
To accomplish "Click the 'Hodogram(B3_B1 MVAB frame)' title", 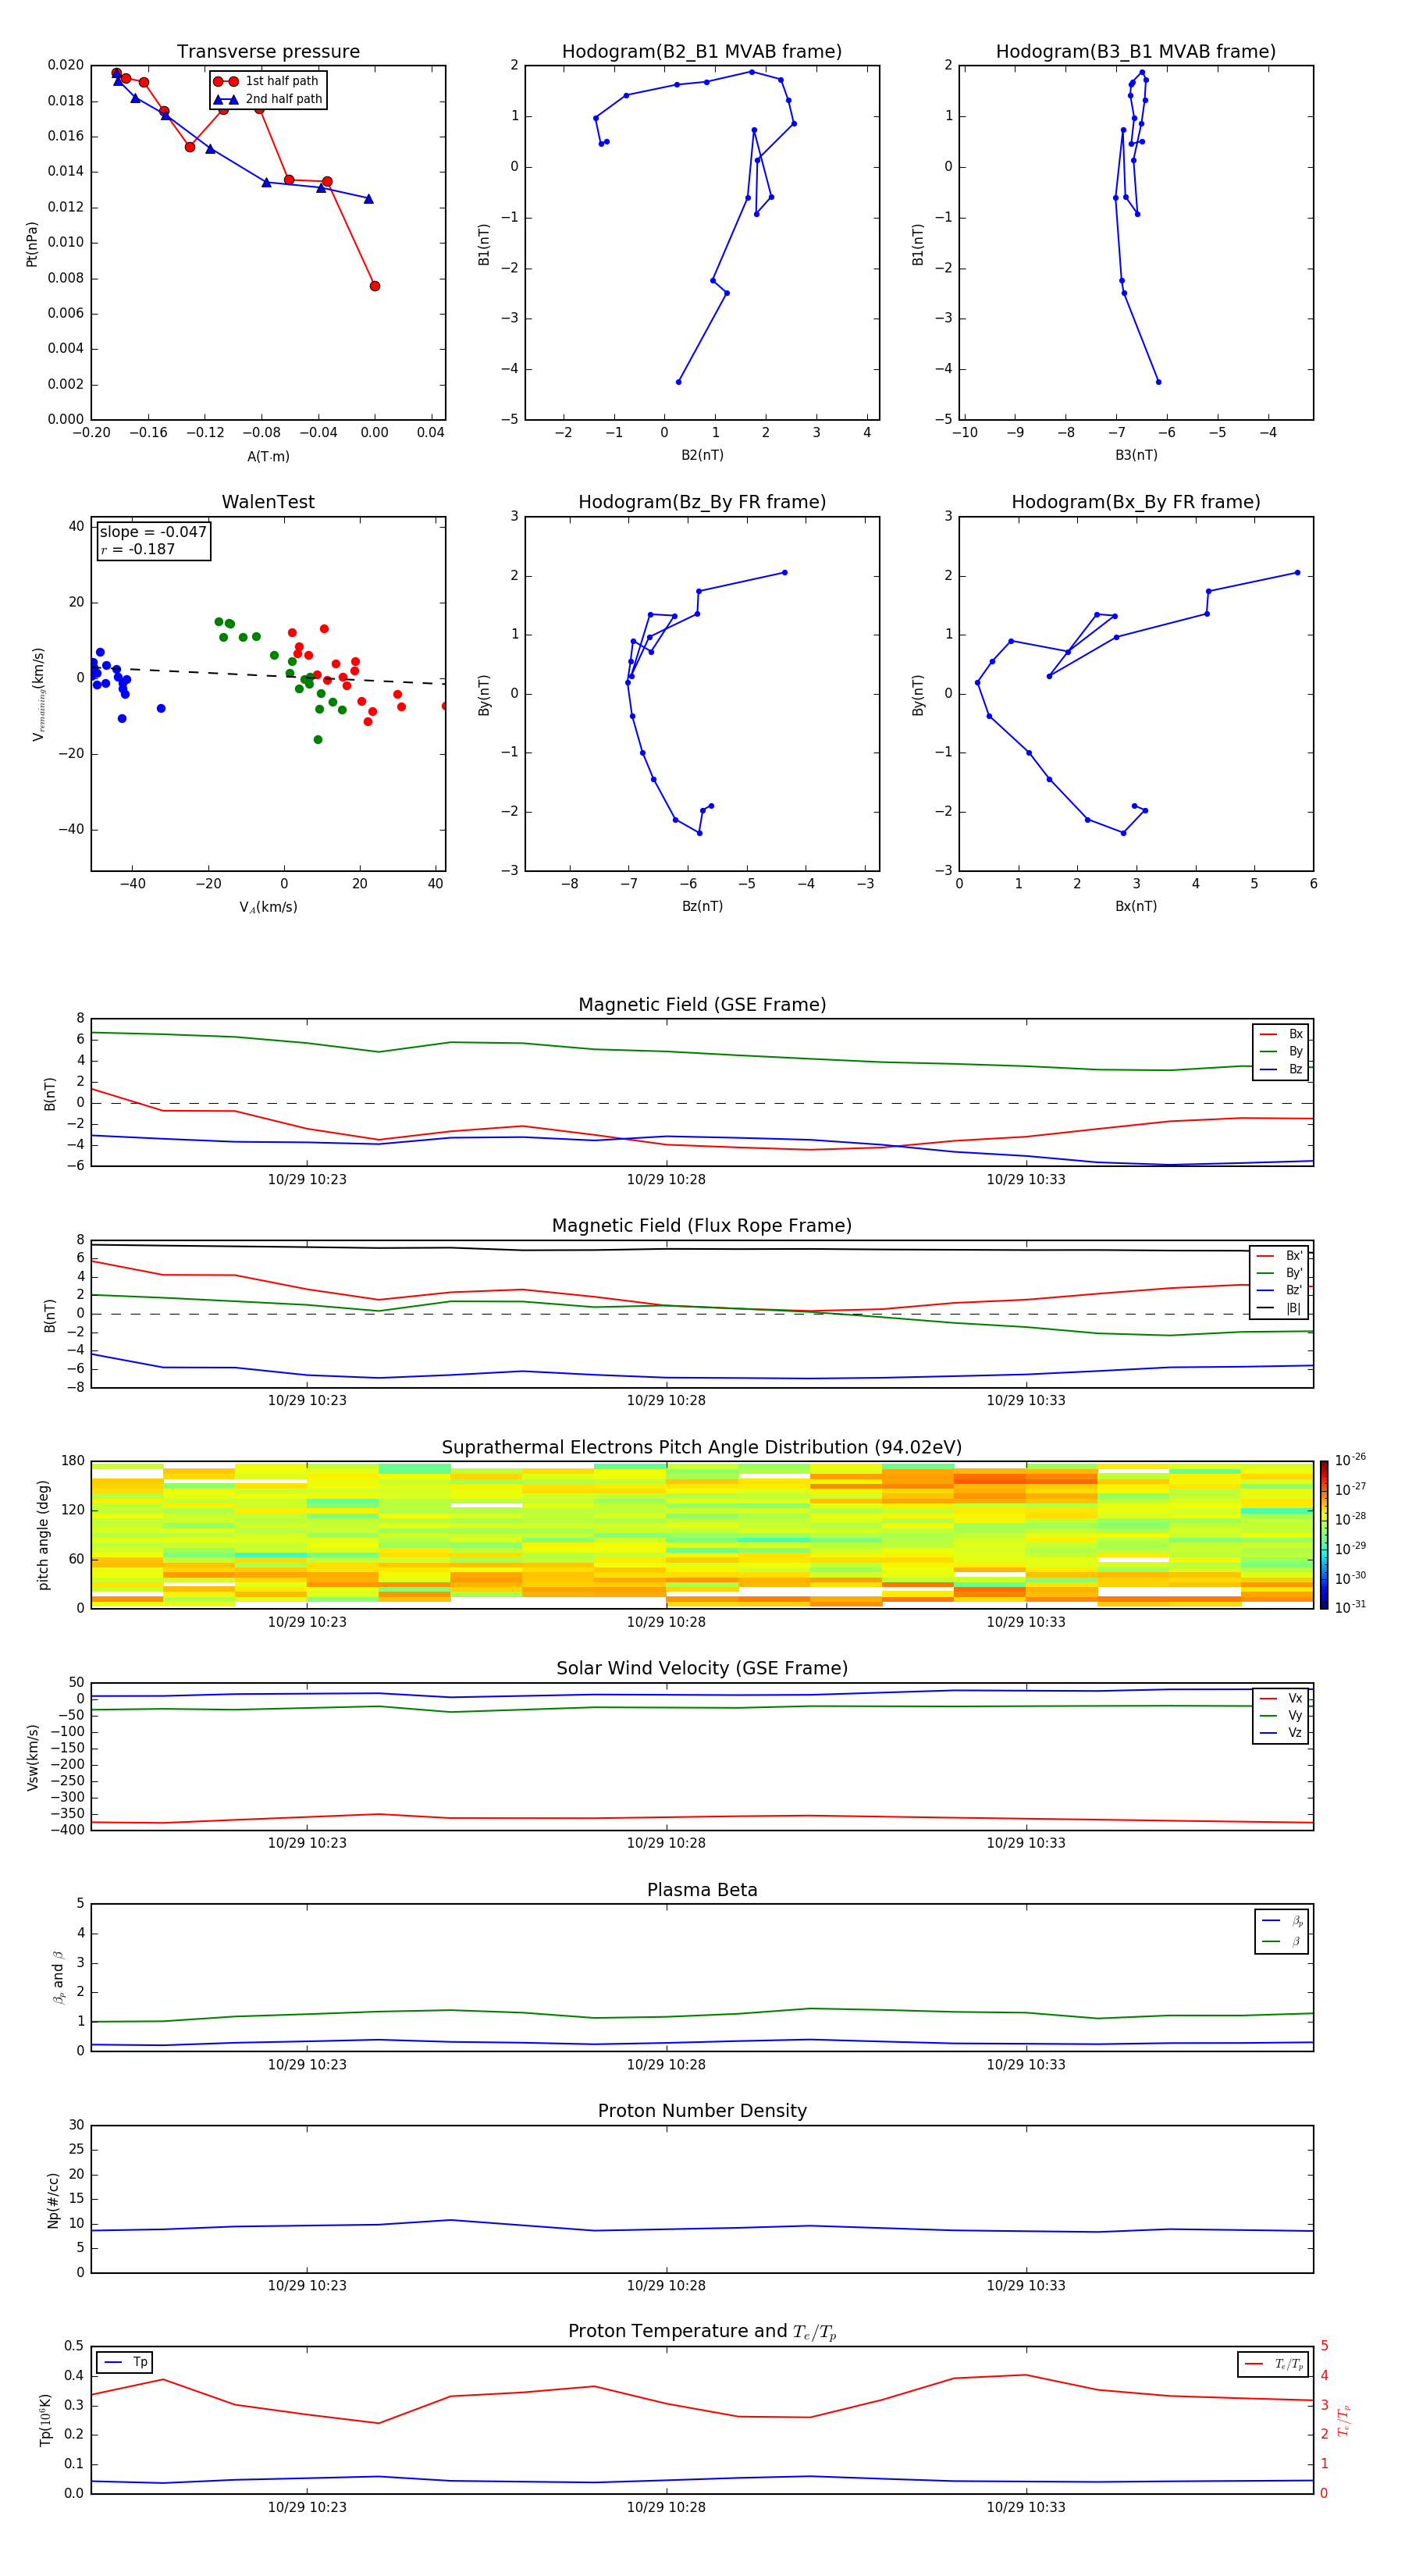I will (x=1136, y=52).
